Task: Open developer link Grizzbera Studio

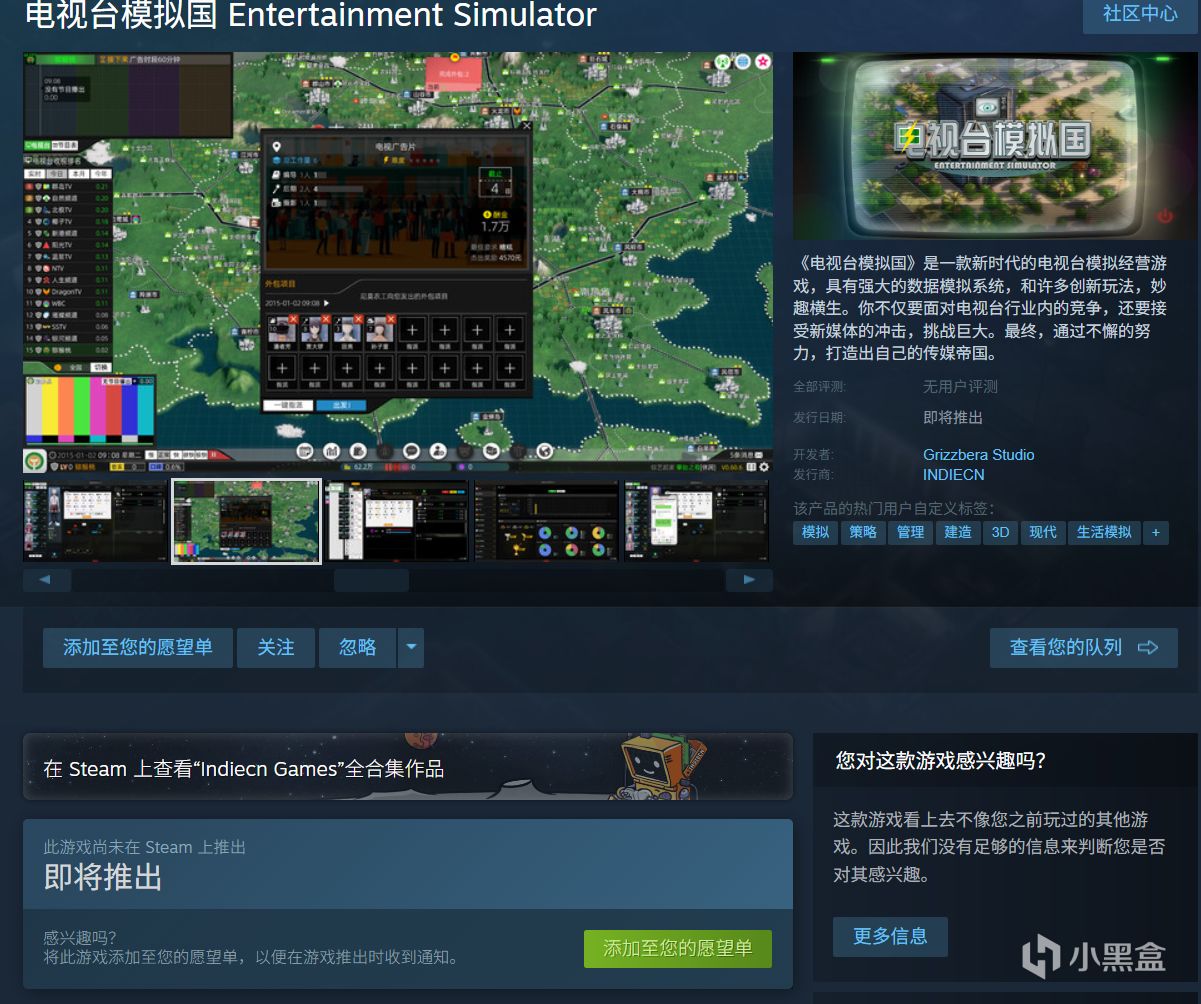Action: tap(979, 454)
